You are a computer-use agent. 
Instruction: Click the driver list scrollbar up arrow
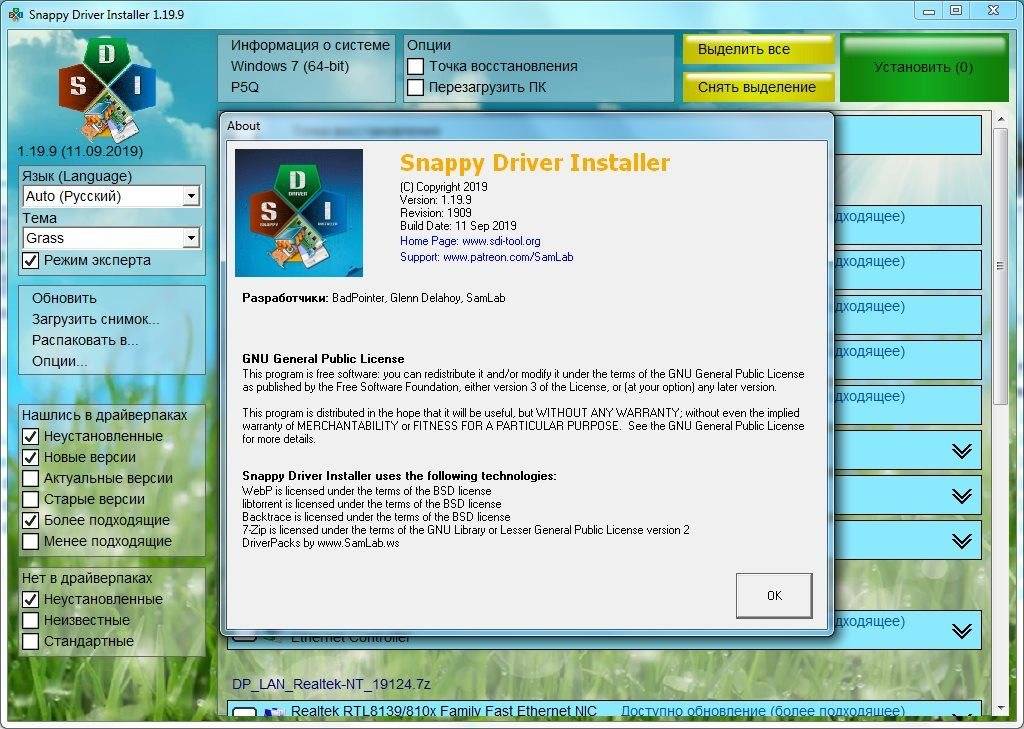point(1000,120)
